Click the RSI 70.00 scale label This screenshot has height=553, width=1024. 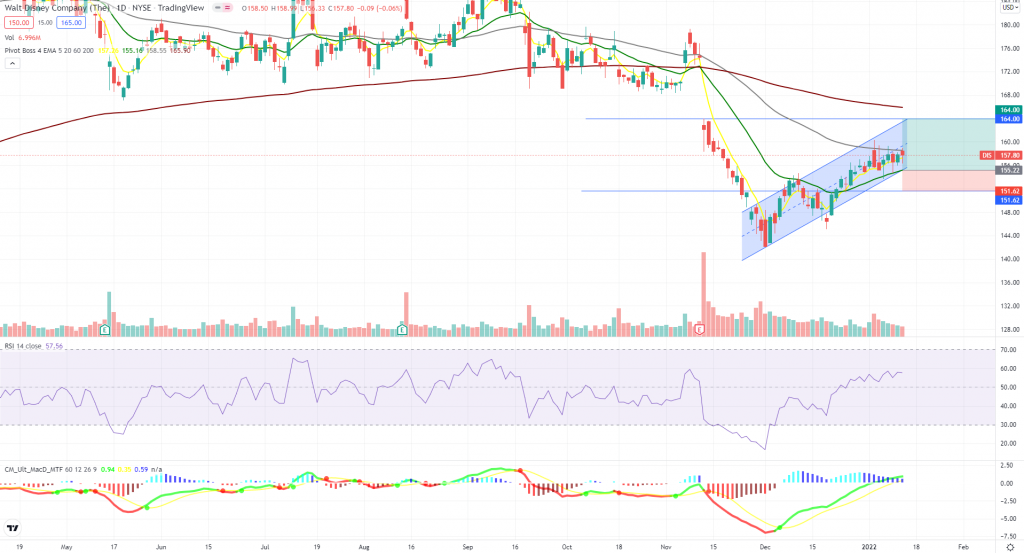click(x=1010, y=350)
